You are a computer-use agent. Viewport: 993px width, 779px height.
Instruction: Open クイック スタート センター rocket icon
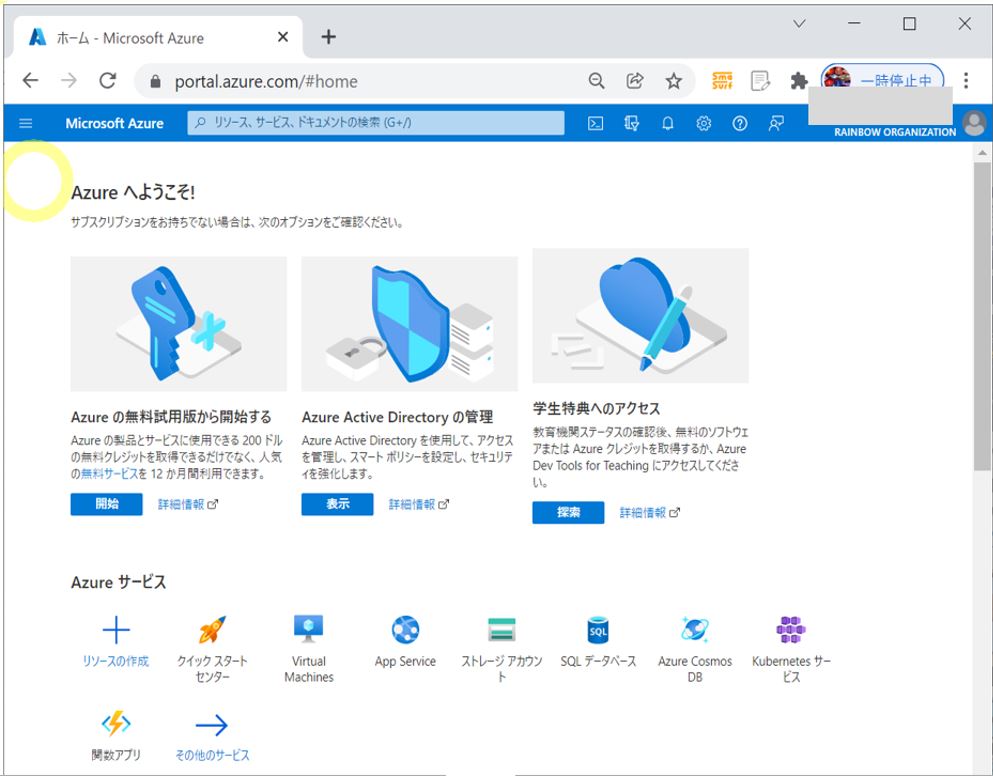[x=212, y=630]
